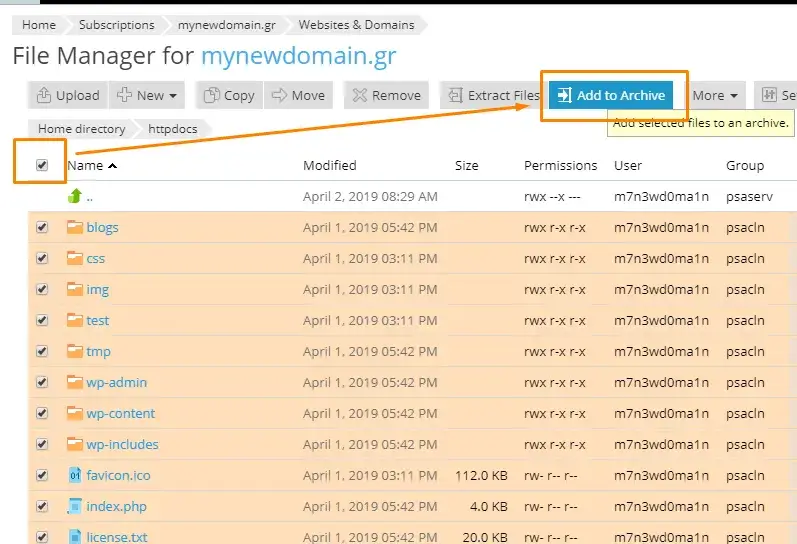Uncheck the wp-content row checkbox
797x544 pixels.
[42, 413]
